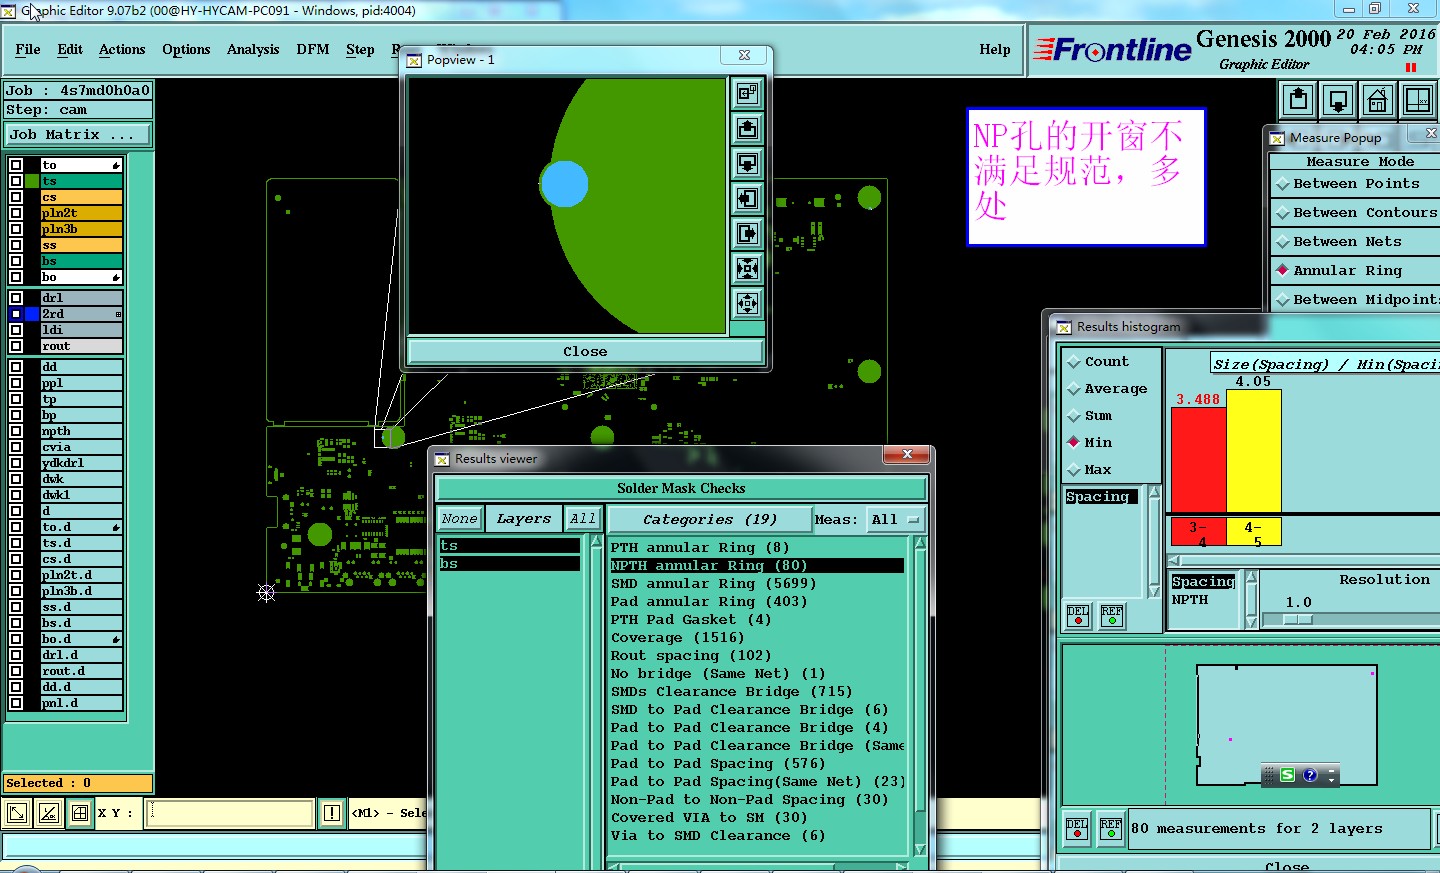The width and height of the screenshot is (1440, 873).
Task: Open the Analysis menu
Action: (x=253, y=49)
